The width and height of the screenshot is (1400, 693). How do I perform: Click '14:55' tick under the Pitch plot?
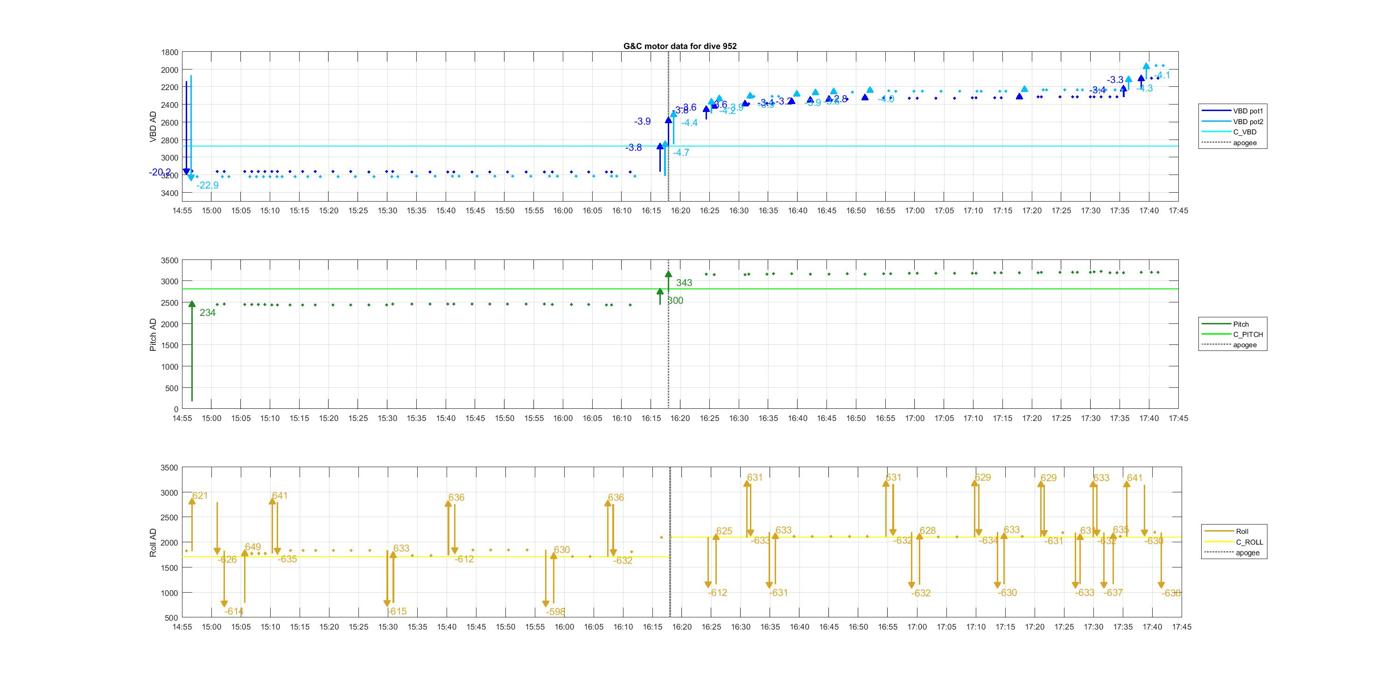click(182, 418)
